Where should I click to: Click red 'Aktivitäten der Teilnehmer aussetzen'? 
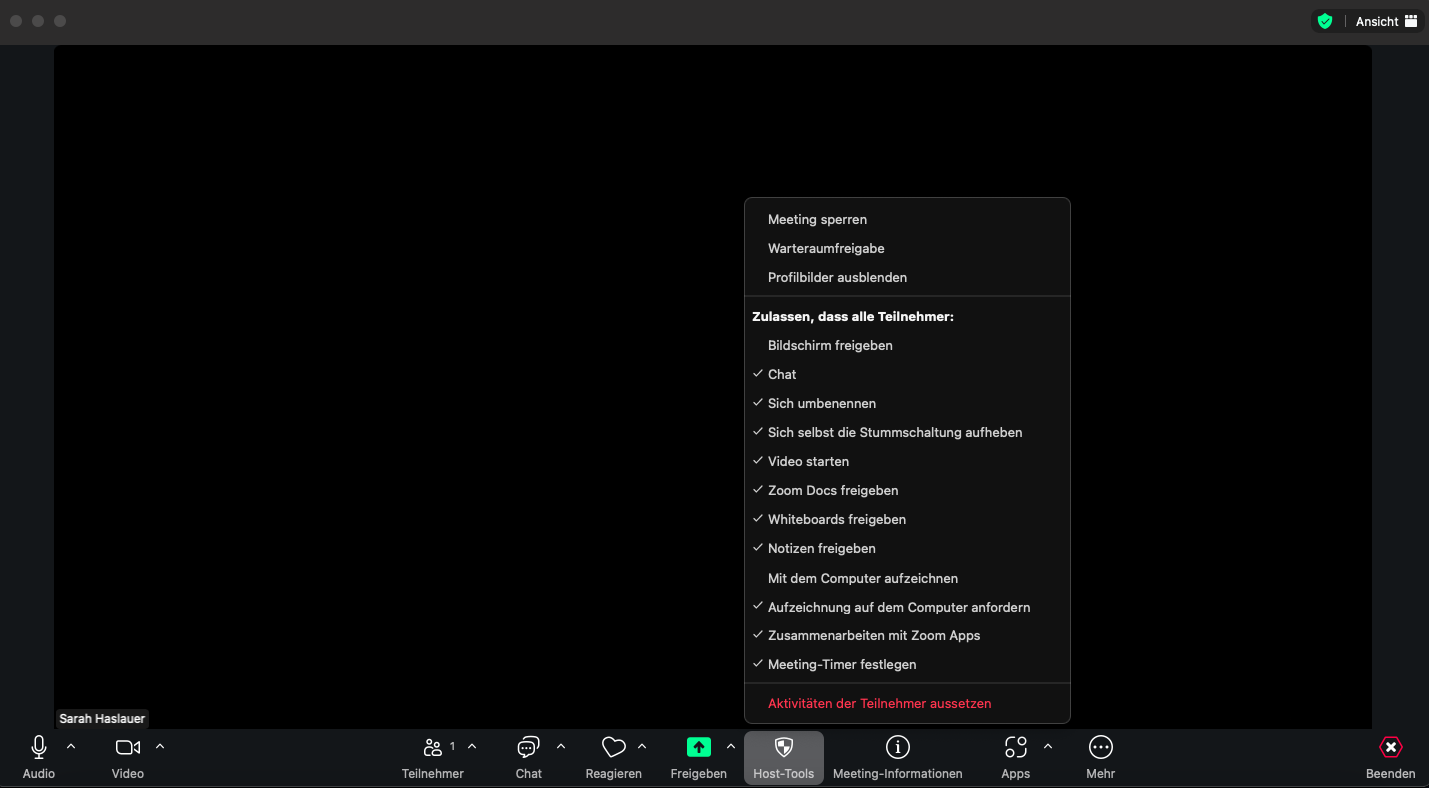tap(879, 703)
